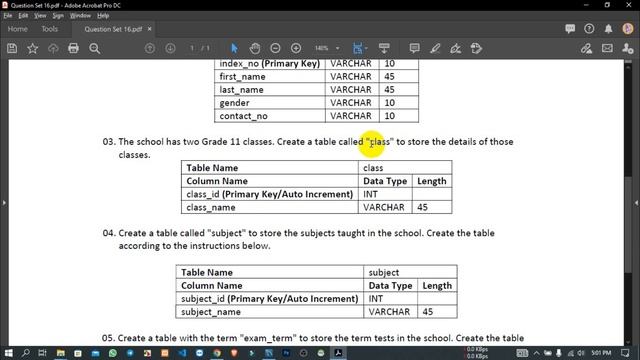Open the Help question mark
The image size is (640, 360).
pyautogui.click(x=589, y=29)
